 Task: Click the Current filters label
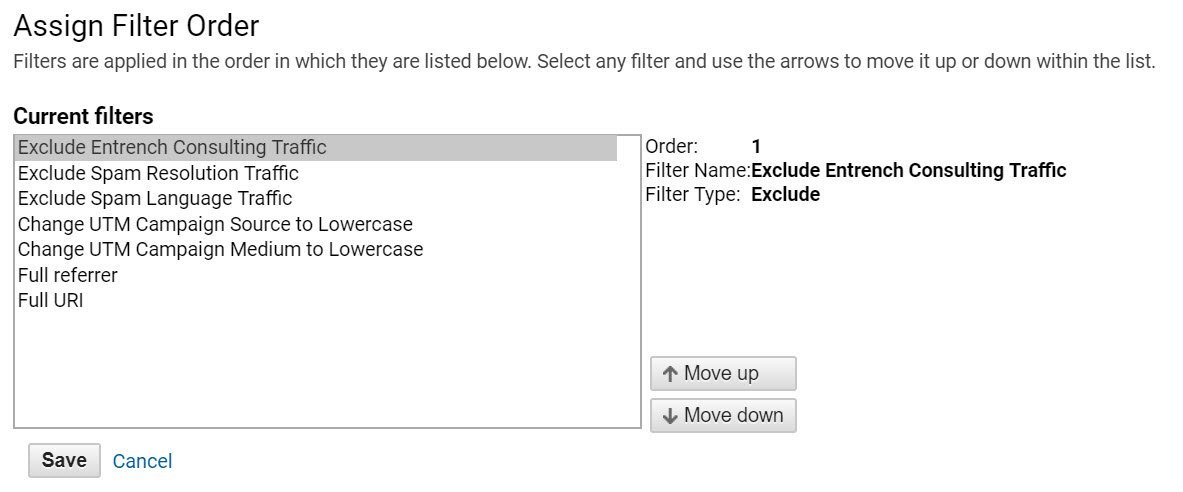[x=83, y=116]
